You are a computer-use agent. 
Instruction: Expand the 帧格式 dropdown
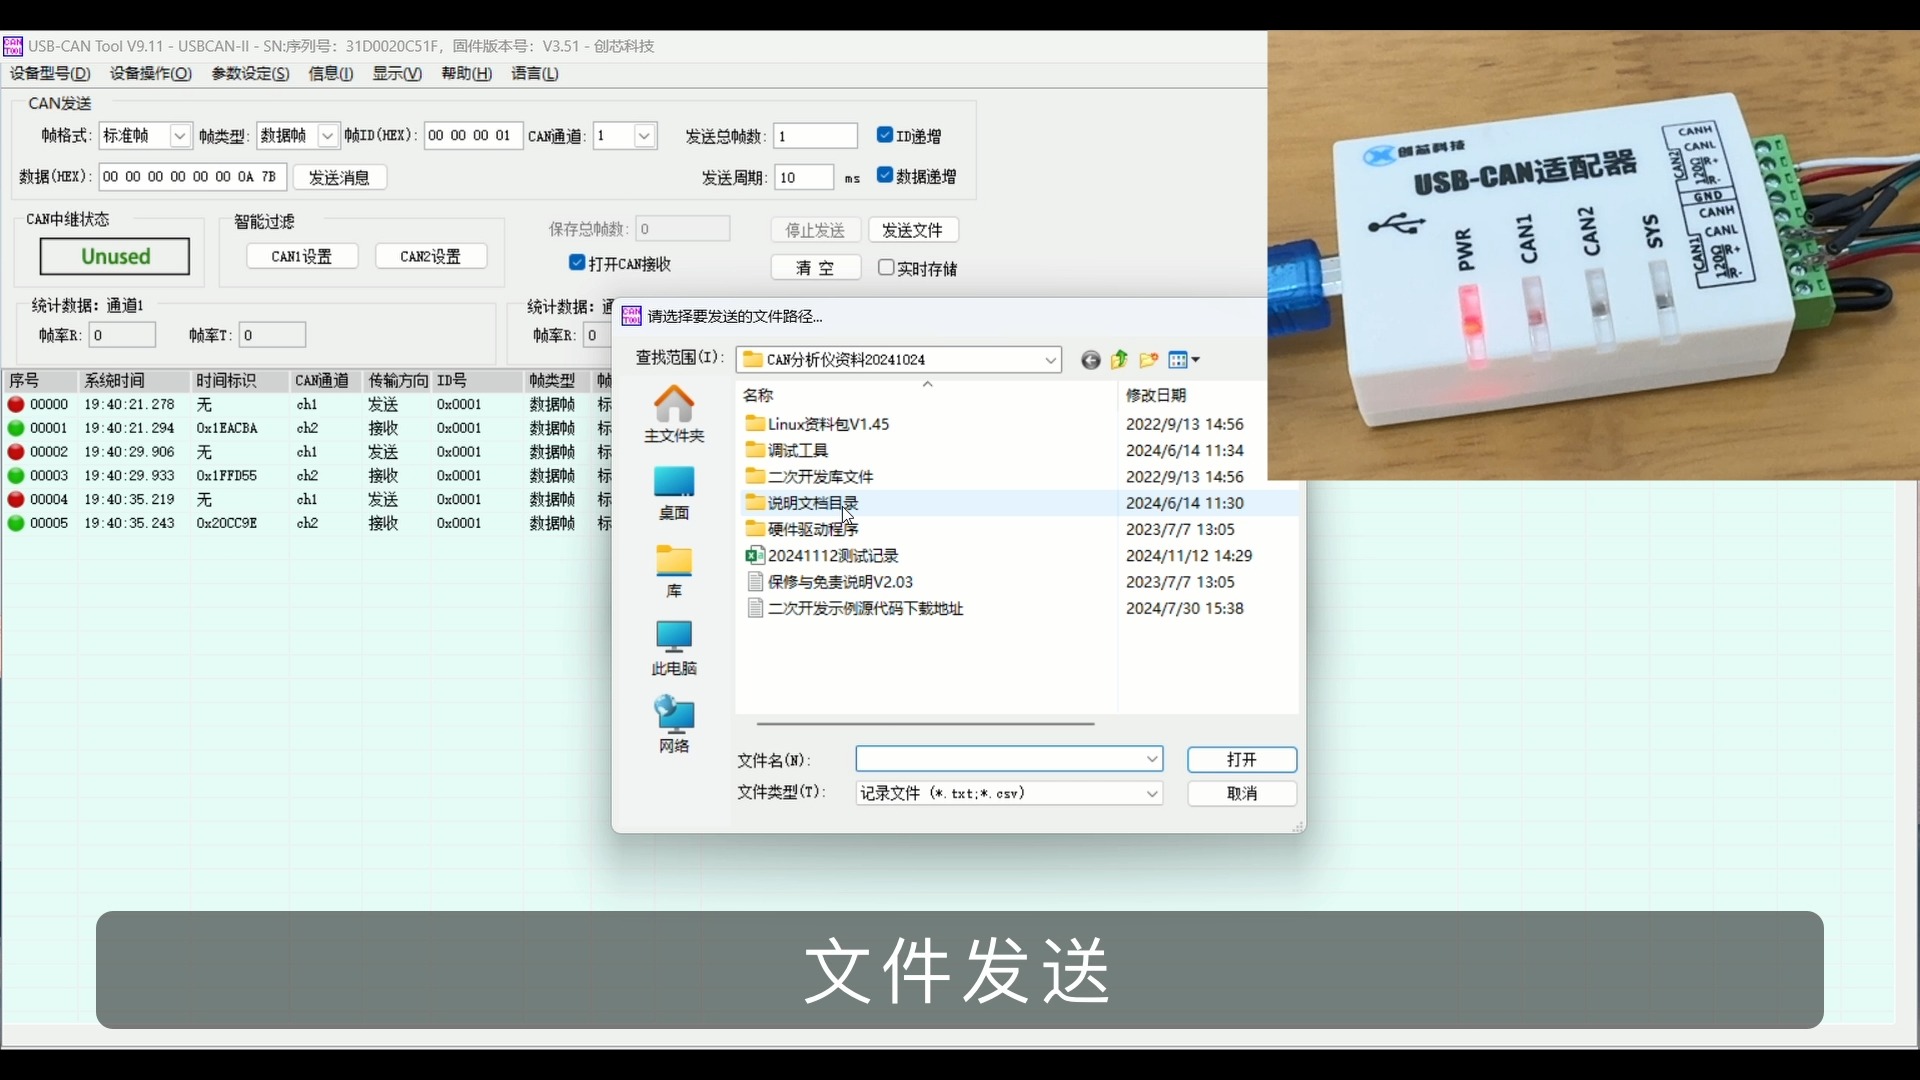coord(180,135)
